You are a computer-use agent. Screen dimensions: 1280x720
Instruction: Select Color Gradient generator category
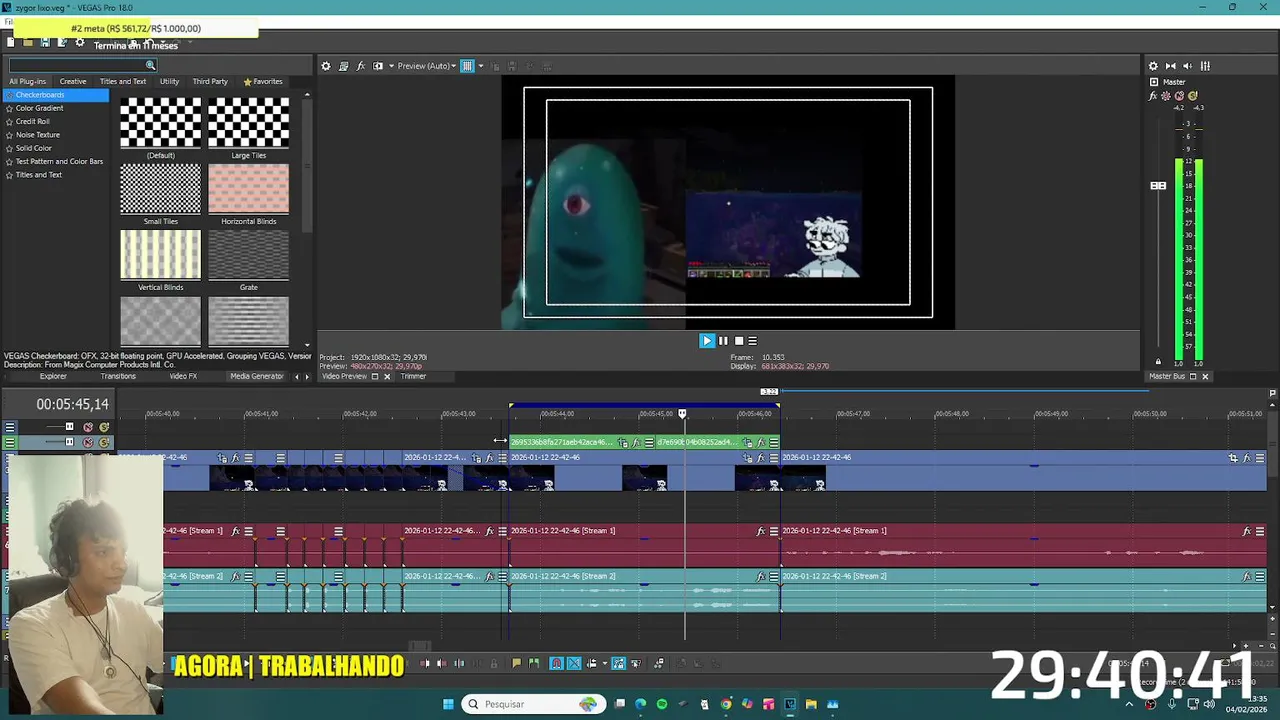coord(39,108)
